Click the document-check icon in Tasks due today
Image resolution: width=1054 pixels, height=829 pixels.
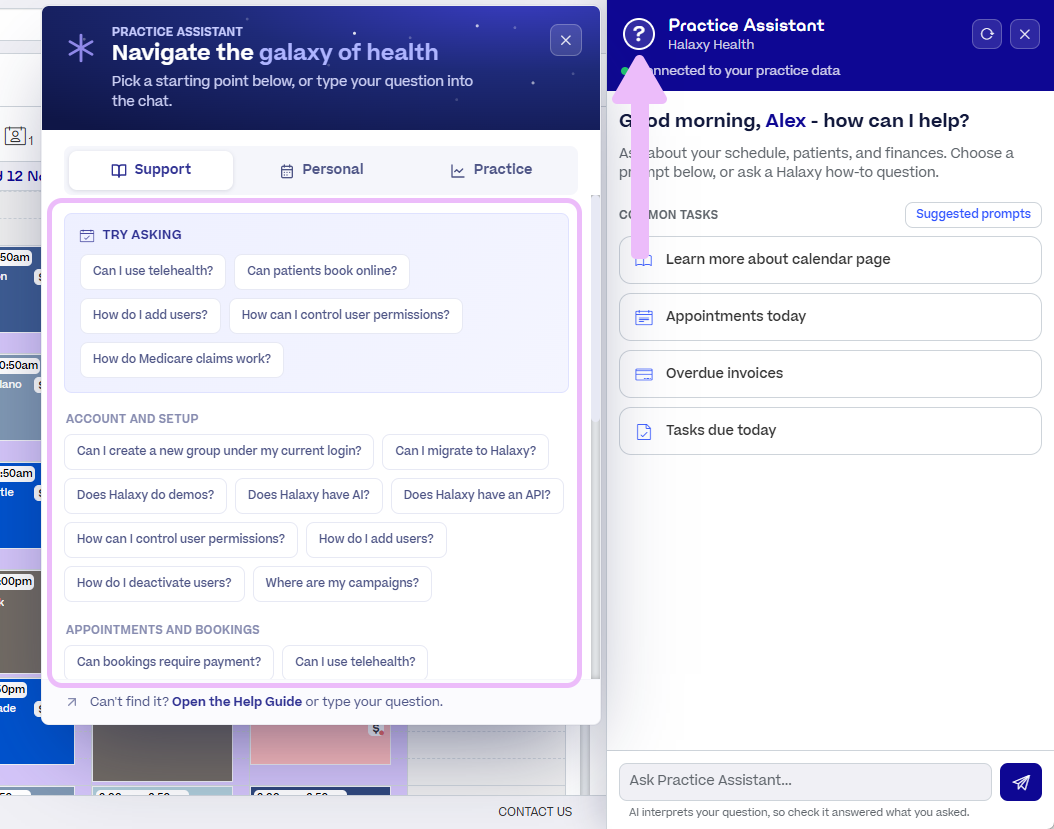[644, 432]
